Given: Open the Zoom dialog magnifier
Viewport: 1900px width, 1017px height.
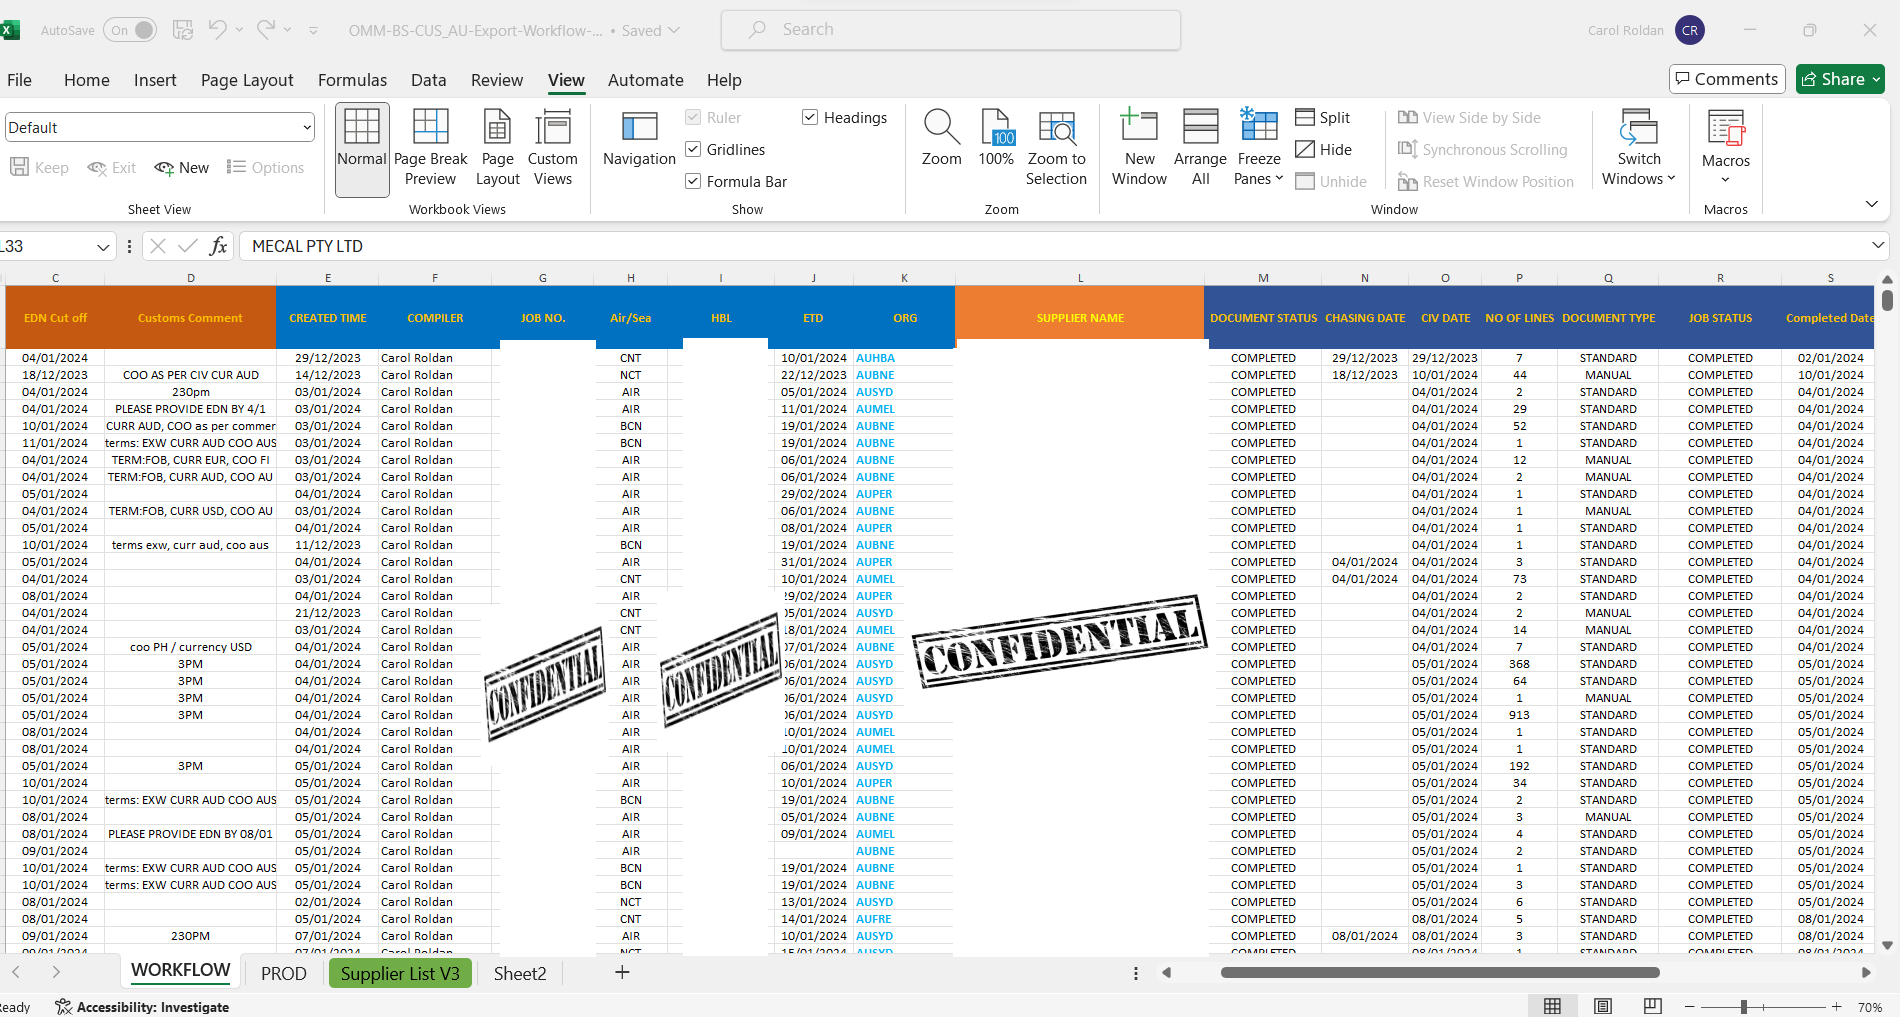Looking at the screenshot, I should pyautogui.click(x=941, y=139).
